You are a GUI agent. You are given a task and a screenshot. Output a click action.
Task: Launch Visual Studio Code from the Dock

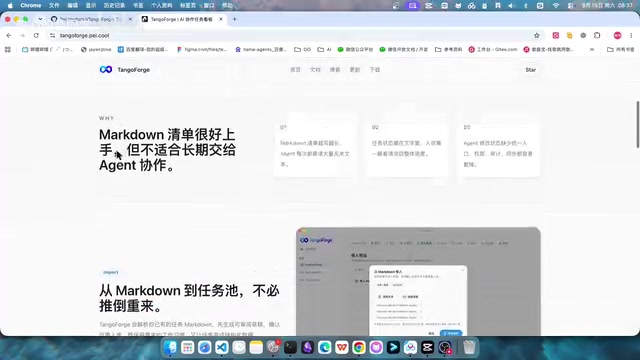tap(222, 347)
